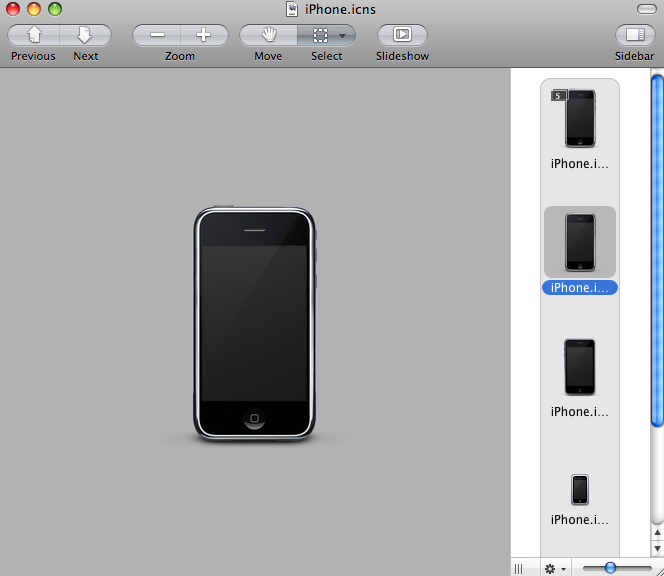The width and height of the screenshot is (664, 576).
Task: Click the scrollbar down arrow in sidebar
Action: (657, 548)
